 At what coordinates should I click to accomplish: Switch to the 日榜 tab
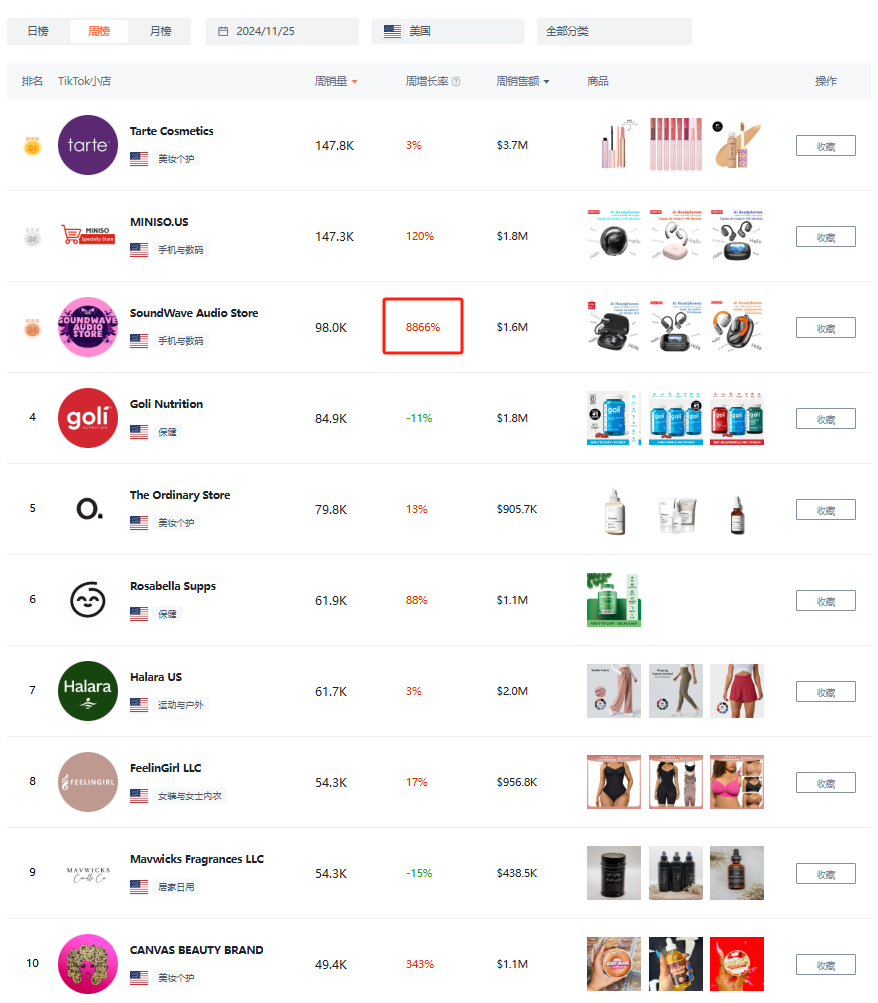[x=38, y=31]
